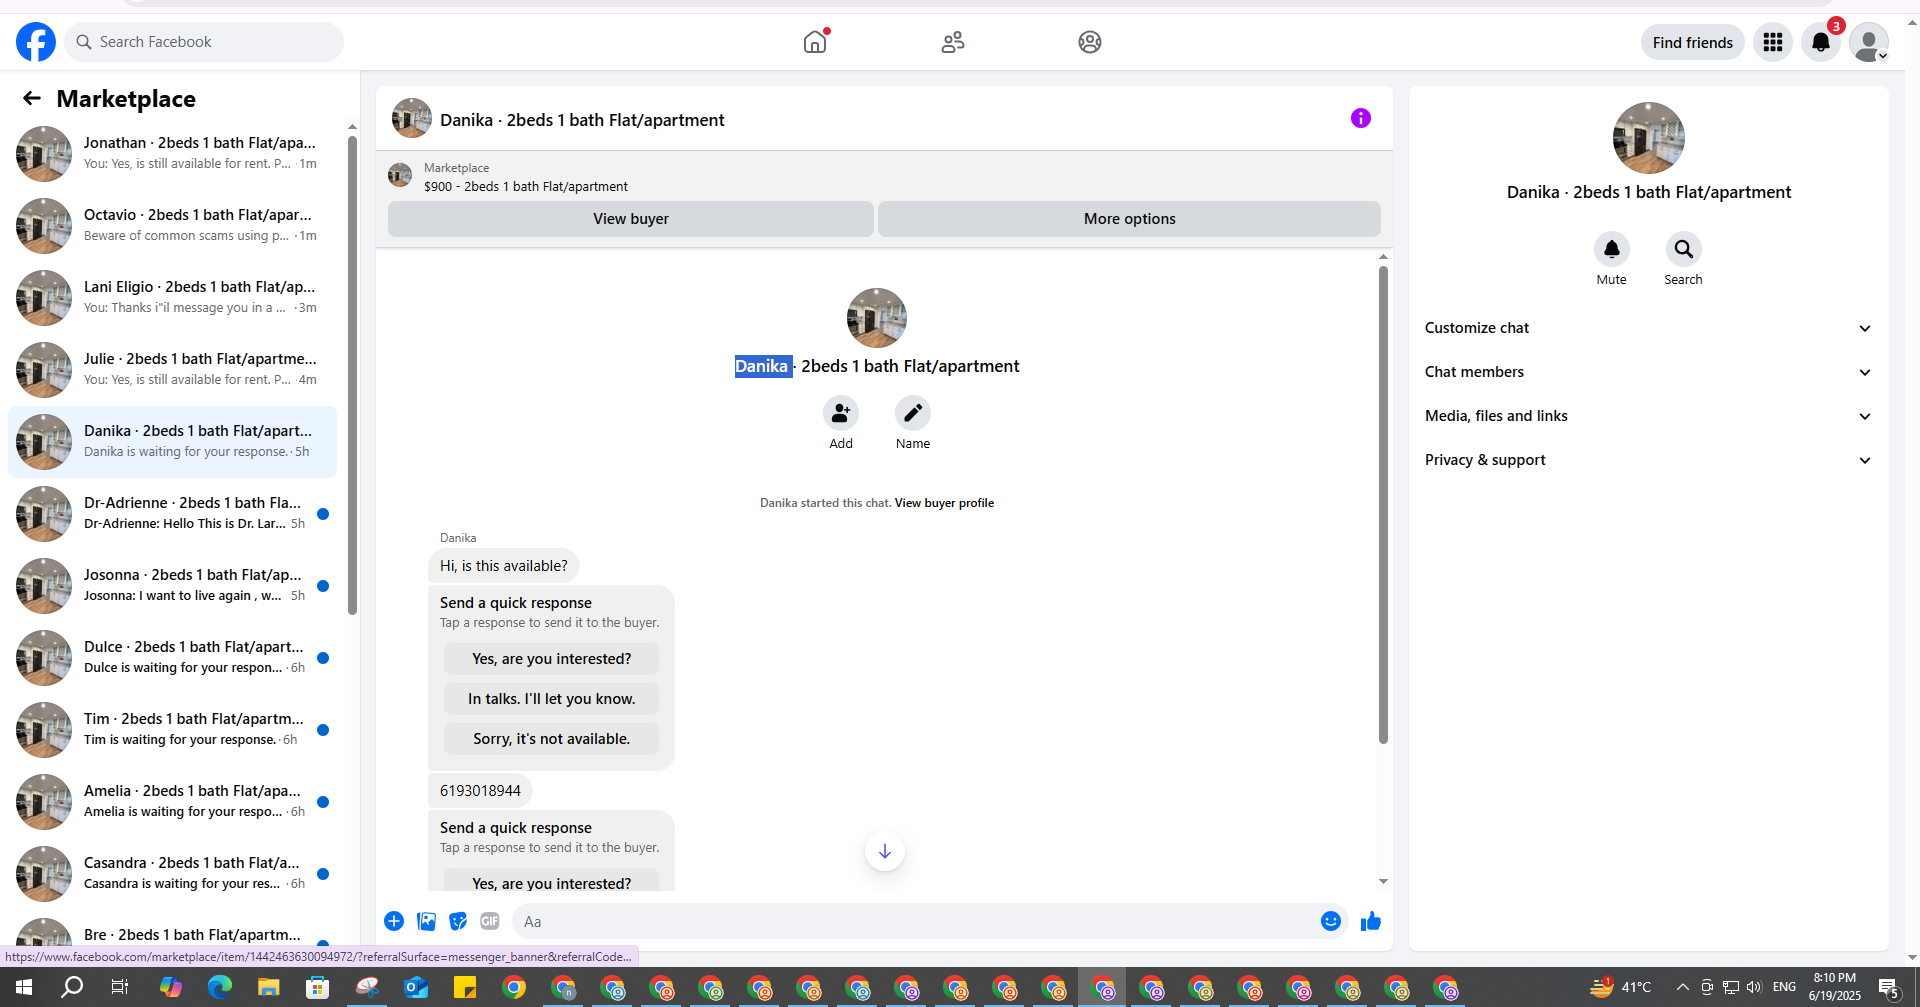Open File Explorer on taskbar

tap(269, 988)
